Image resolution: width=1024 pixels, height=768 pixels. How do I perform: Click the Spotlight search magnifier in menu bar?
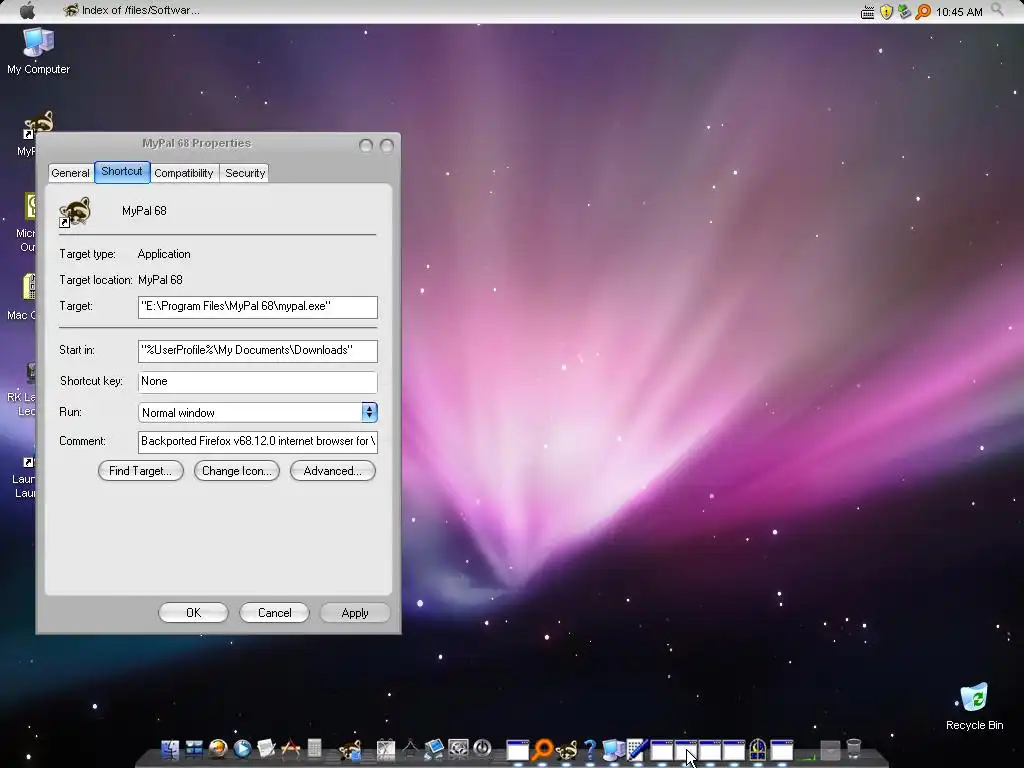pos(997,10)
